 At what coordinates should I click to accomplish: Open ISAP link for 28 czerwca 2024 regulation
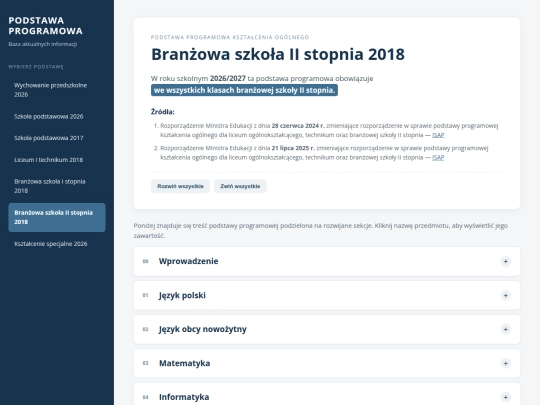point(438,135)
